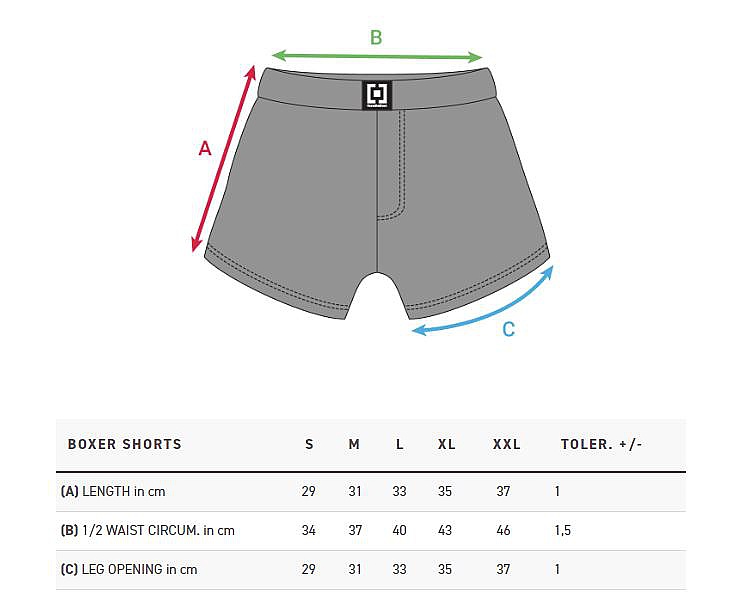
Task: Select the (C) LEG OPENING row label
Action: pyautogui.click(x=128, y=569)
